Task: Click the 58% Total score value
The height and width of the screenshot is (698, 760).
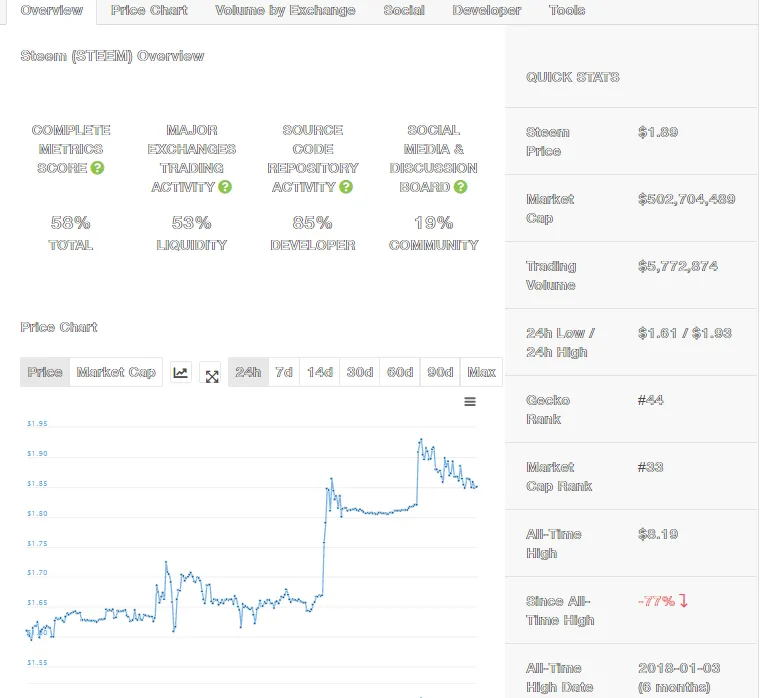Action: click(71, 223)
